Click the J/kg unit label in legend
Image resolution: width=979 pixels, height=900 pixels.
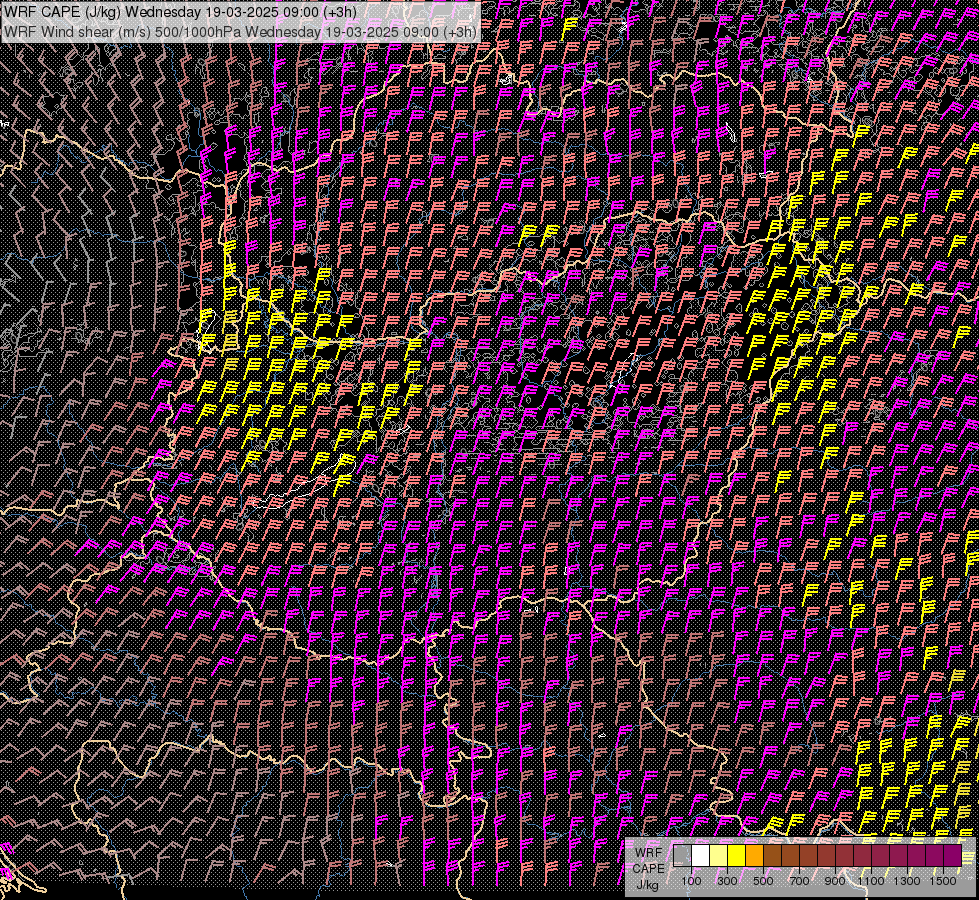648,884
